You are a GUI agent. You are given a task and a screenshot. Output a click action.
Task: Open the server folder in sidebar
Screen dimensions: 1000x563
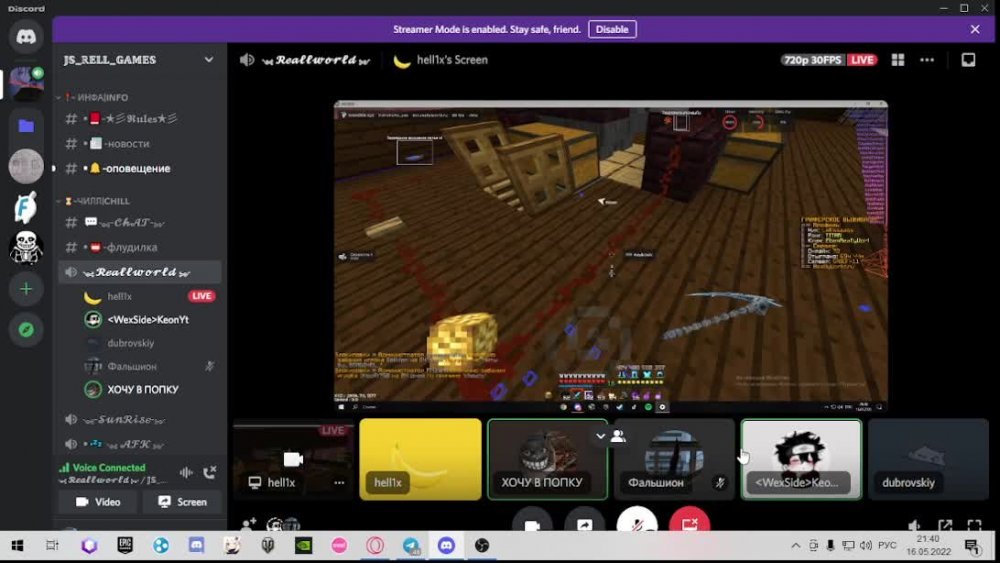click(x=26, y=126)
